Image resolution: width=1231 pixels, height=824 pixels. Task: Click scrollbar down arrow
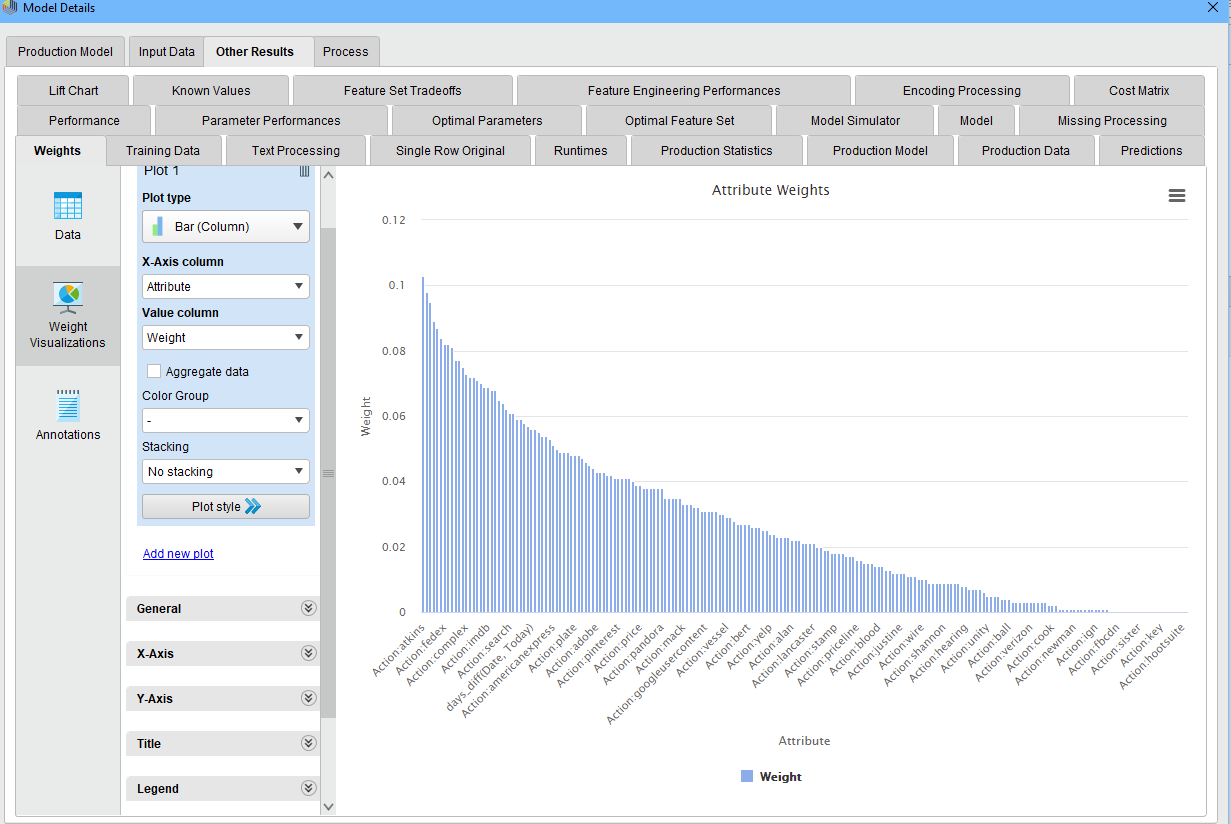(328, 806)
